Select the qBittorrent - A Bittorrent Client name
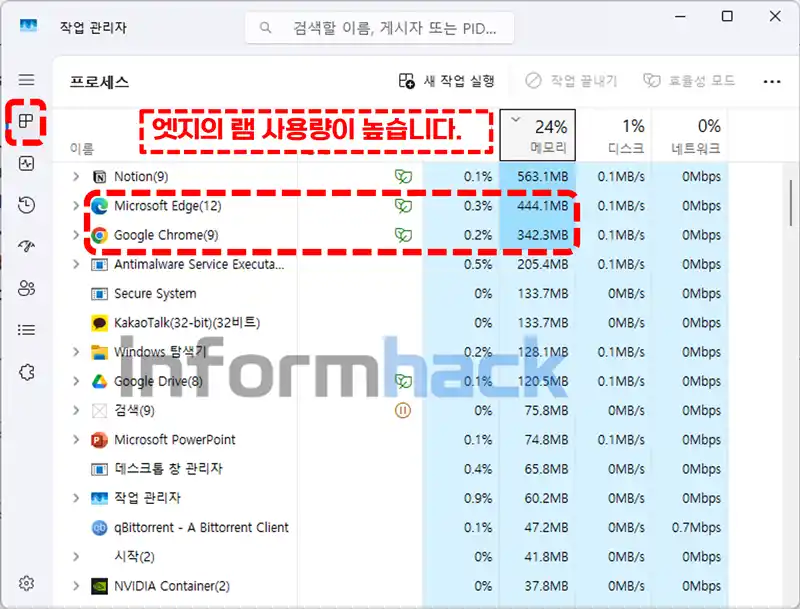The height and width of the screenshot is (609, 800). (x=201, y=527)
